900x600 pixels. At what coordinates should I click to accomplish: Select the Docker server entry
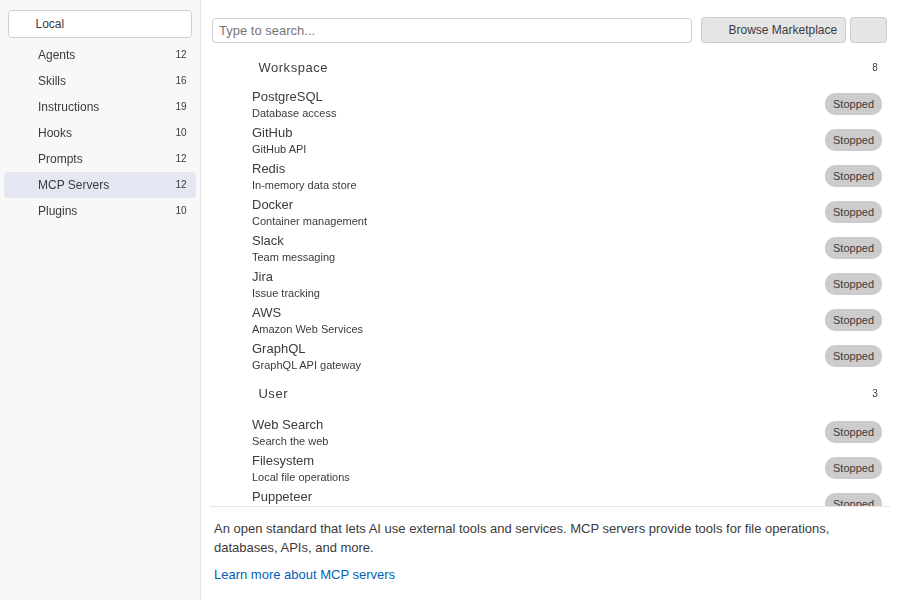(550, 212)
